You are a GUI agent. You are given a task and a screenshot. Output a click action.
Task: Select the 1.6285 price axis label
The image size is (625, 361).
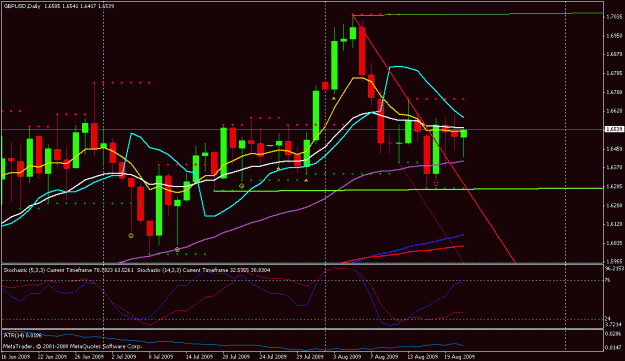(x=613, y=186)
